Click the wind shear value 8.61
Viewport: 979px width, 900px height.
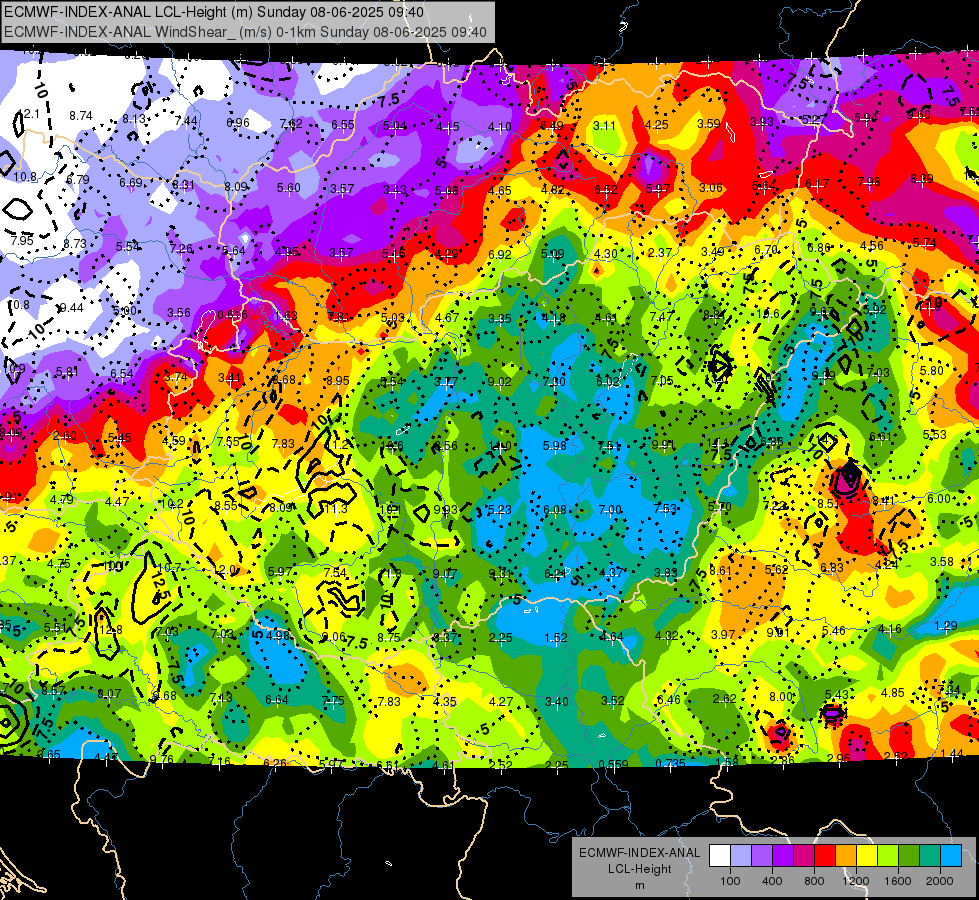pyautogui.click(x=721, y=570)
